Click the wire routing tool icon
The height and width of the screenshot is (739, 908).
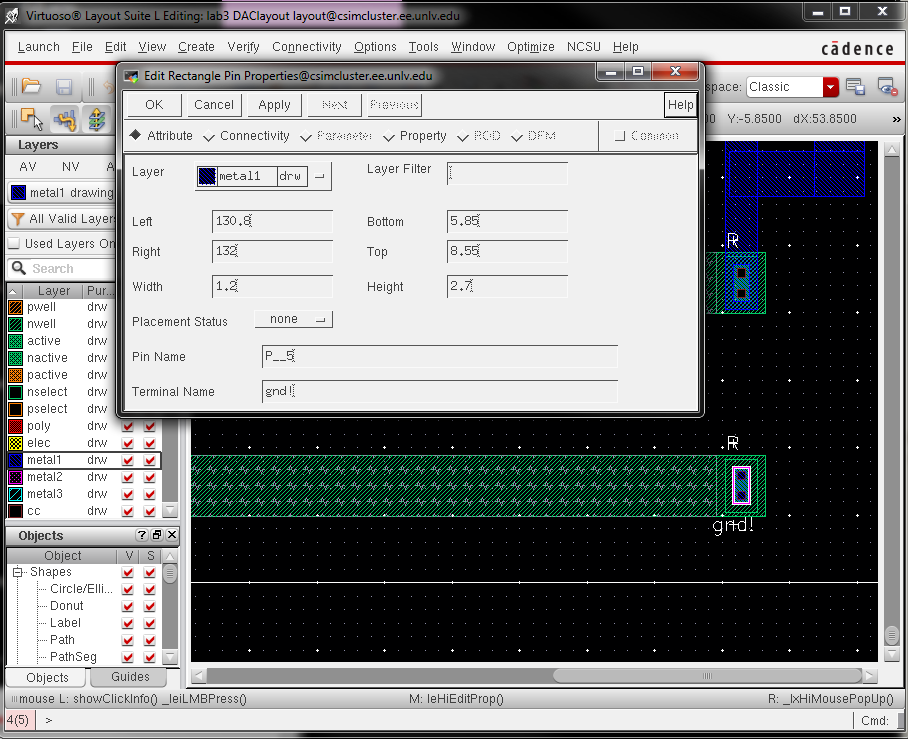[65, 120]
